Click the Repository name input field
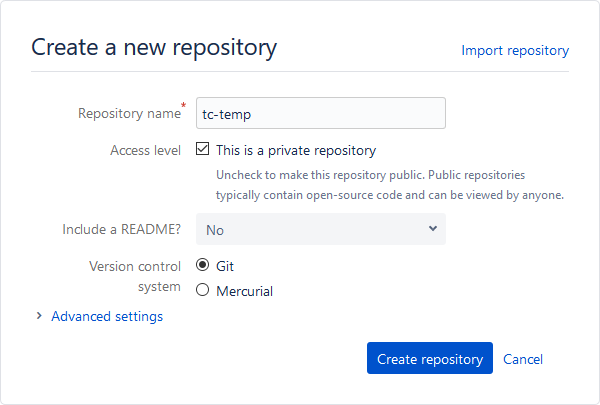The width and height of the screenshot is (600, 405). click(x=320, y=113)
